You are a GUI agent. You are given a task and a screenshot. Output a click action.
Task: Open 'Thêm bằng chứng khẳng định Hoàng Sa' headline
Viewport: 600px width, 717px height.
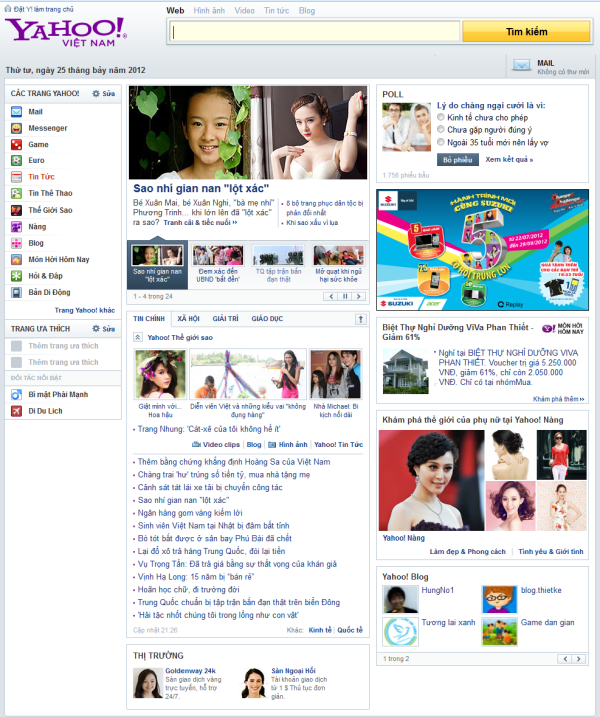234,462
